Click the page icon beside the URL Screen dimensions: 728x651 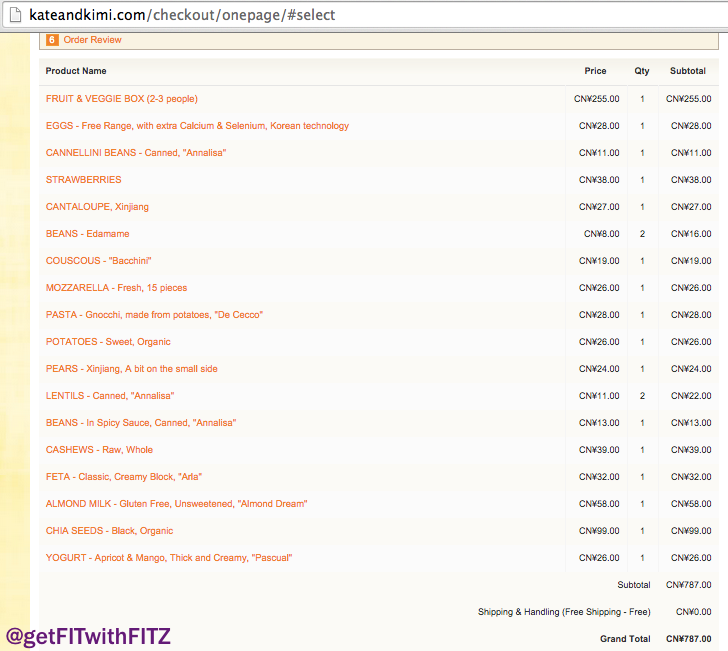(16, 15)
